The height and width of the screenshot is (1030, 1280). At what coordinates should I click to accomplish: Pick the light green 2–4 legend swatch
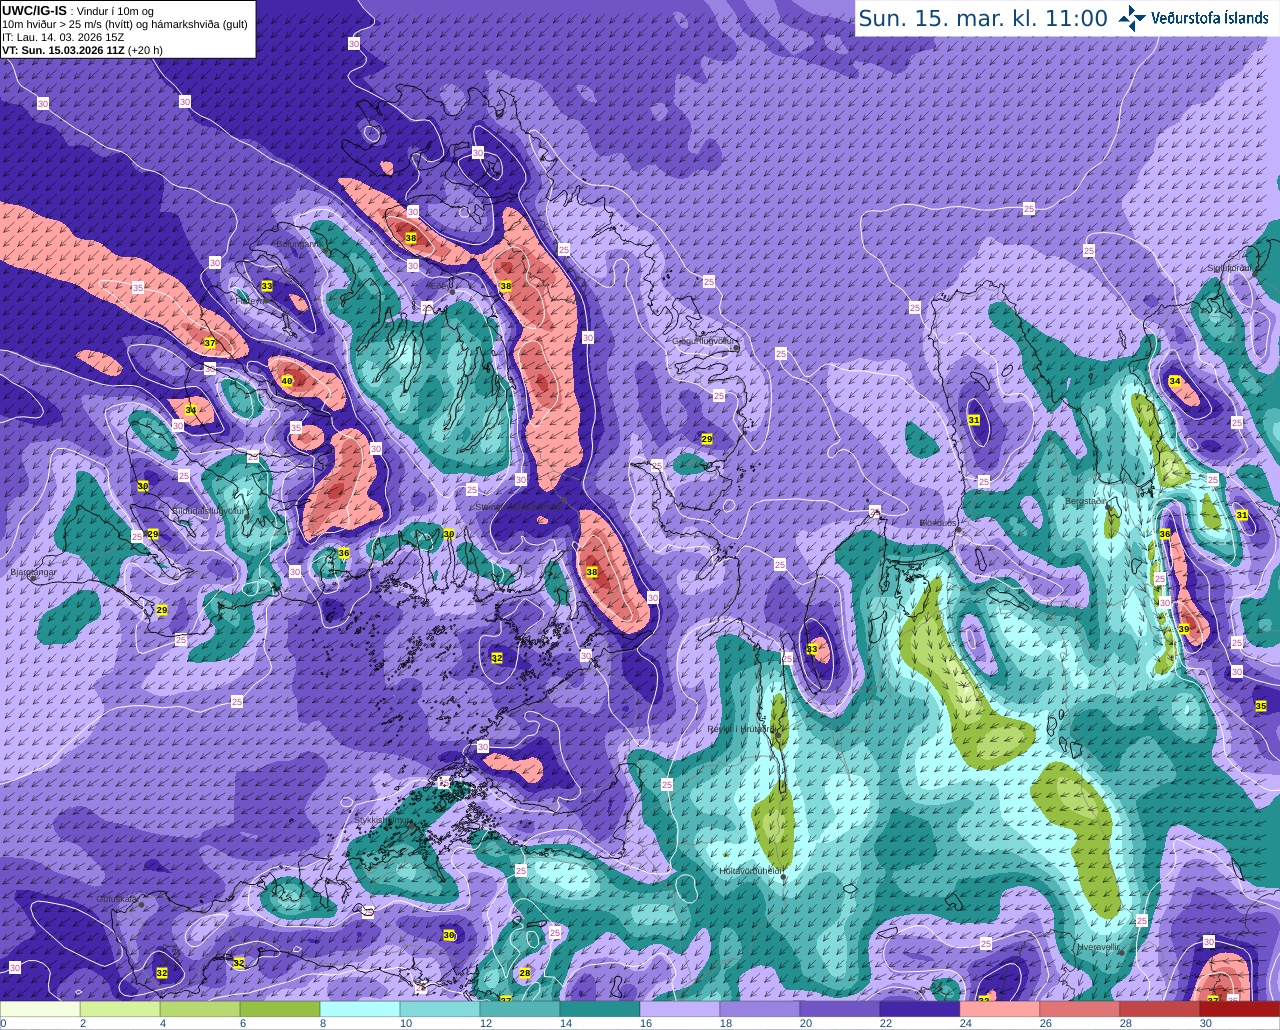point(120,1009)
